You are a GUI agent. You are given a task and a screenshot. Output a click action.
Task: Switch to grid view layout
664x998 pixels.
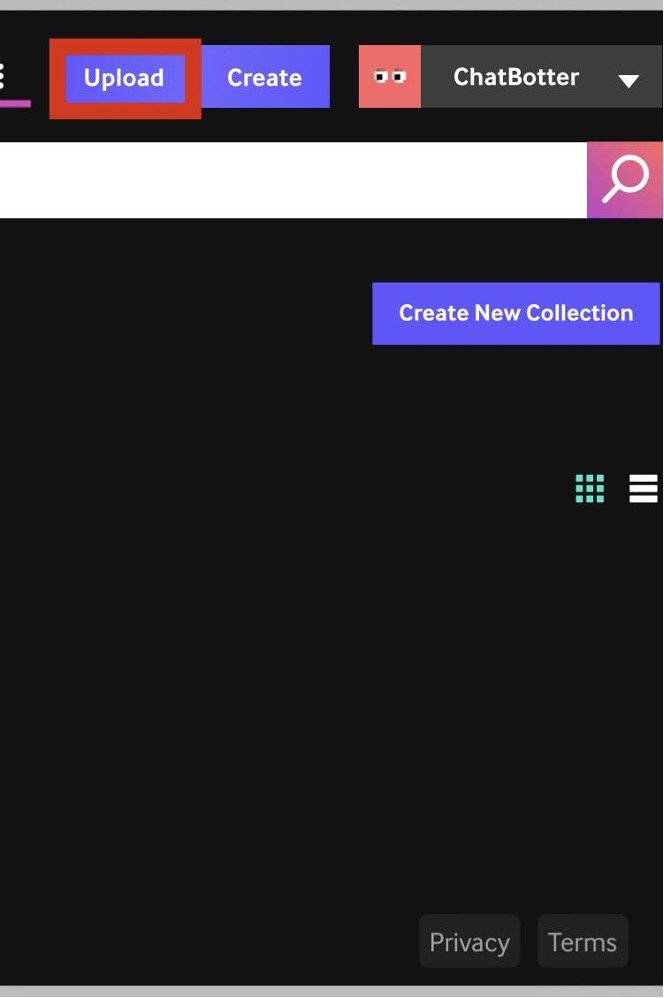(x=590, y=488)
